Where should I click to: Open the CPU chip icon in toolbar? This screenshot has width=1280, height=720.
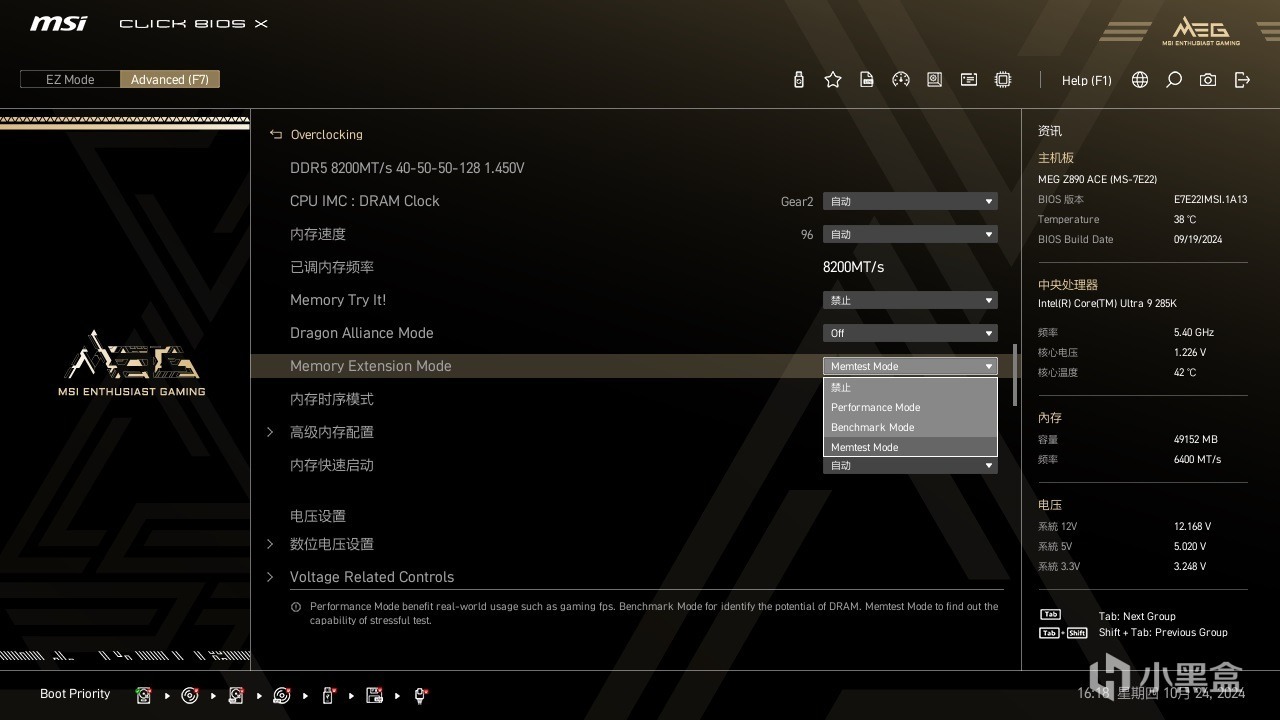1003,80
